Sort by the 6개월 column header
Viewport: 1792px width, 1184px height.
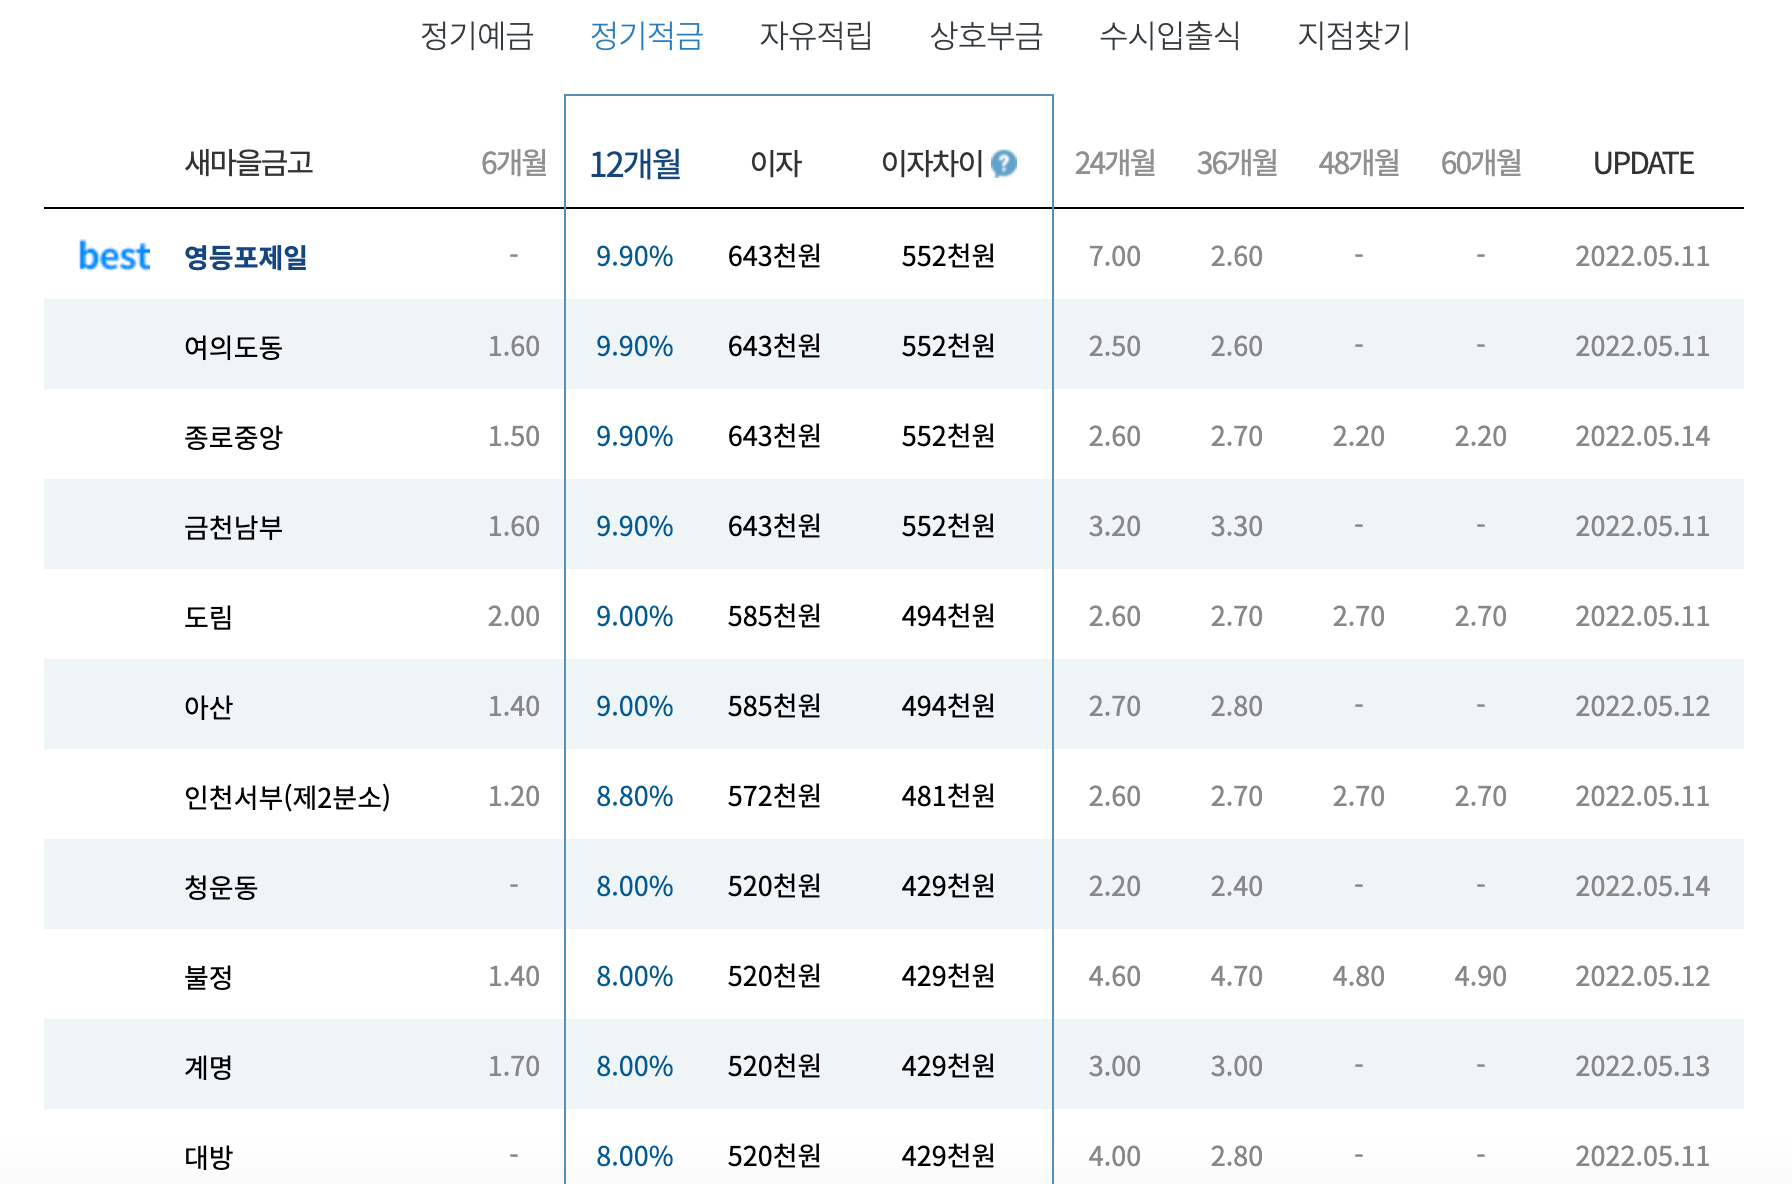514,163
